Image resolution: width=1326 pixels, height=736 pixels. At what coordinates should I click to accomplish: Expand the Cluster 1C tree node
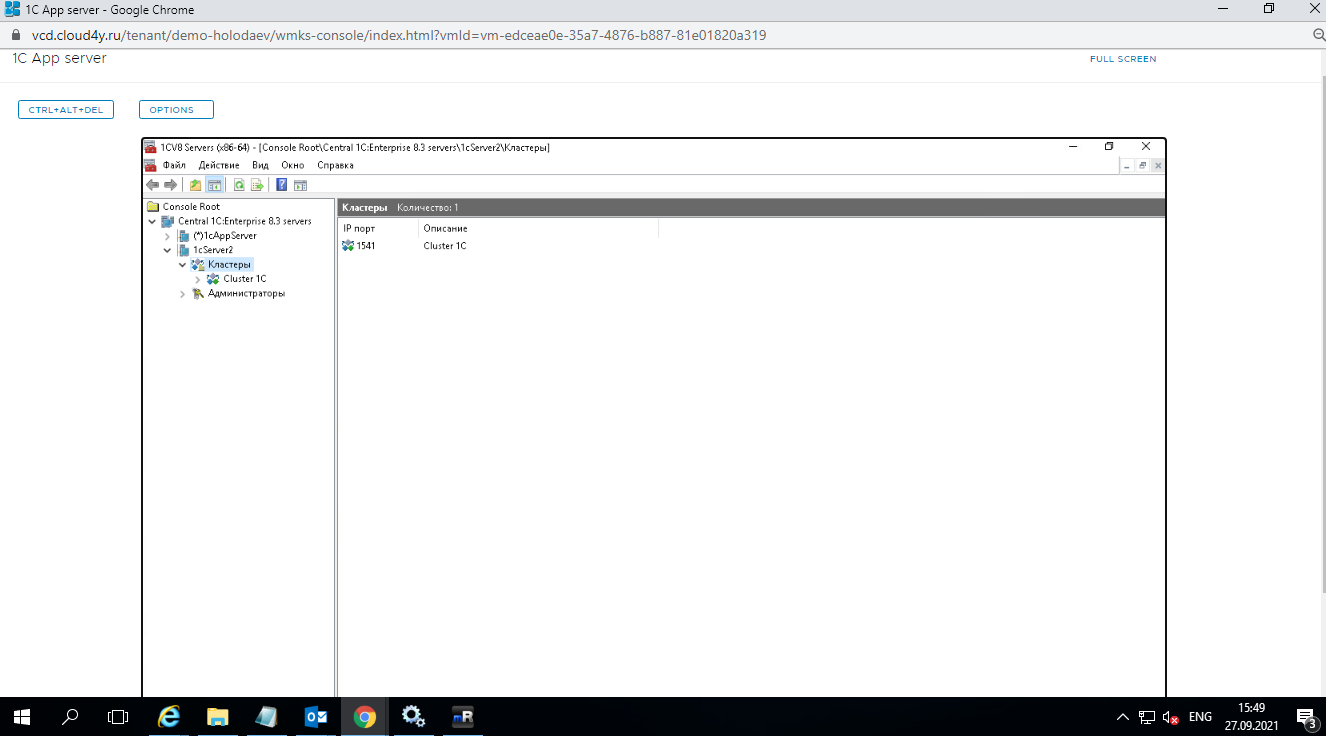coord(198,279)
